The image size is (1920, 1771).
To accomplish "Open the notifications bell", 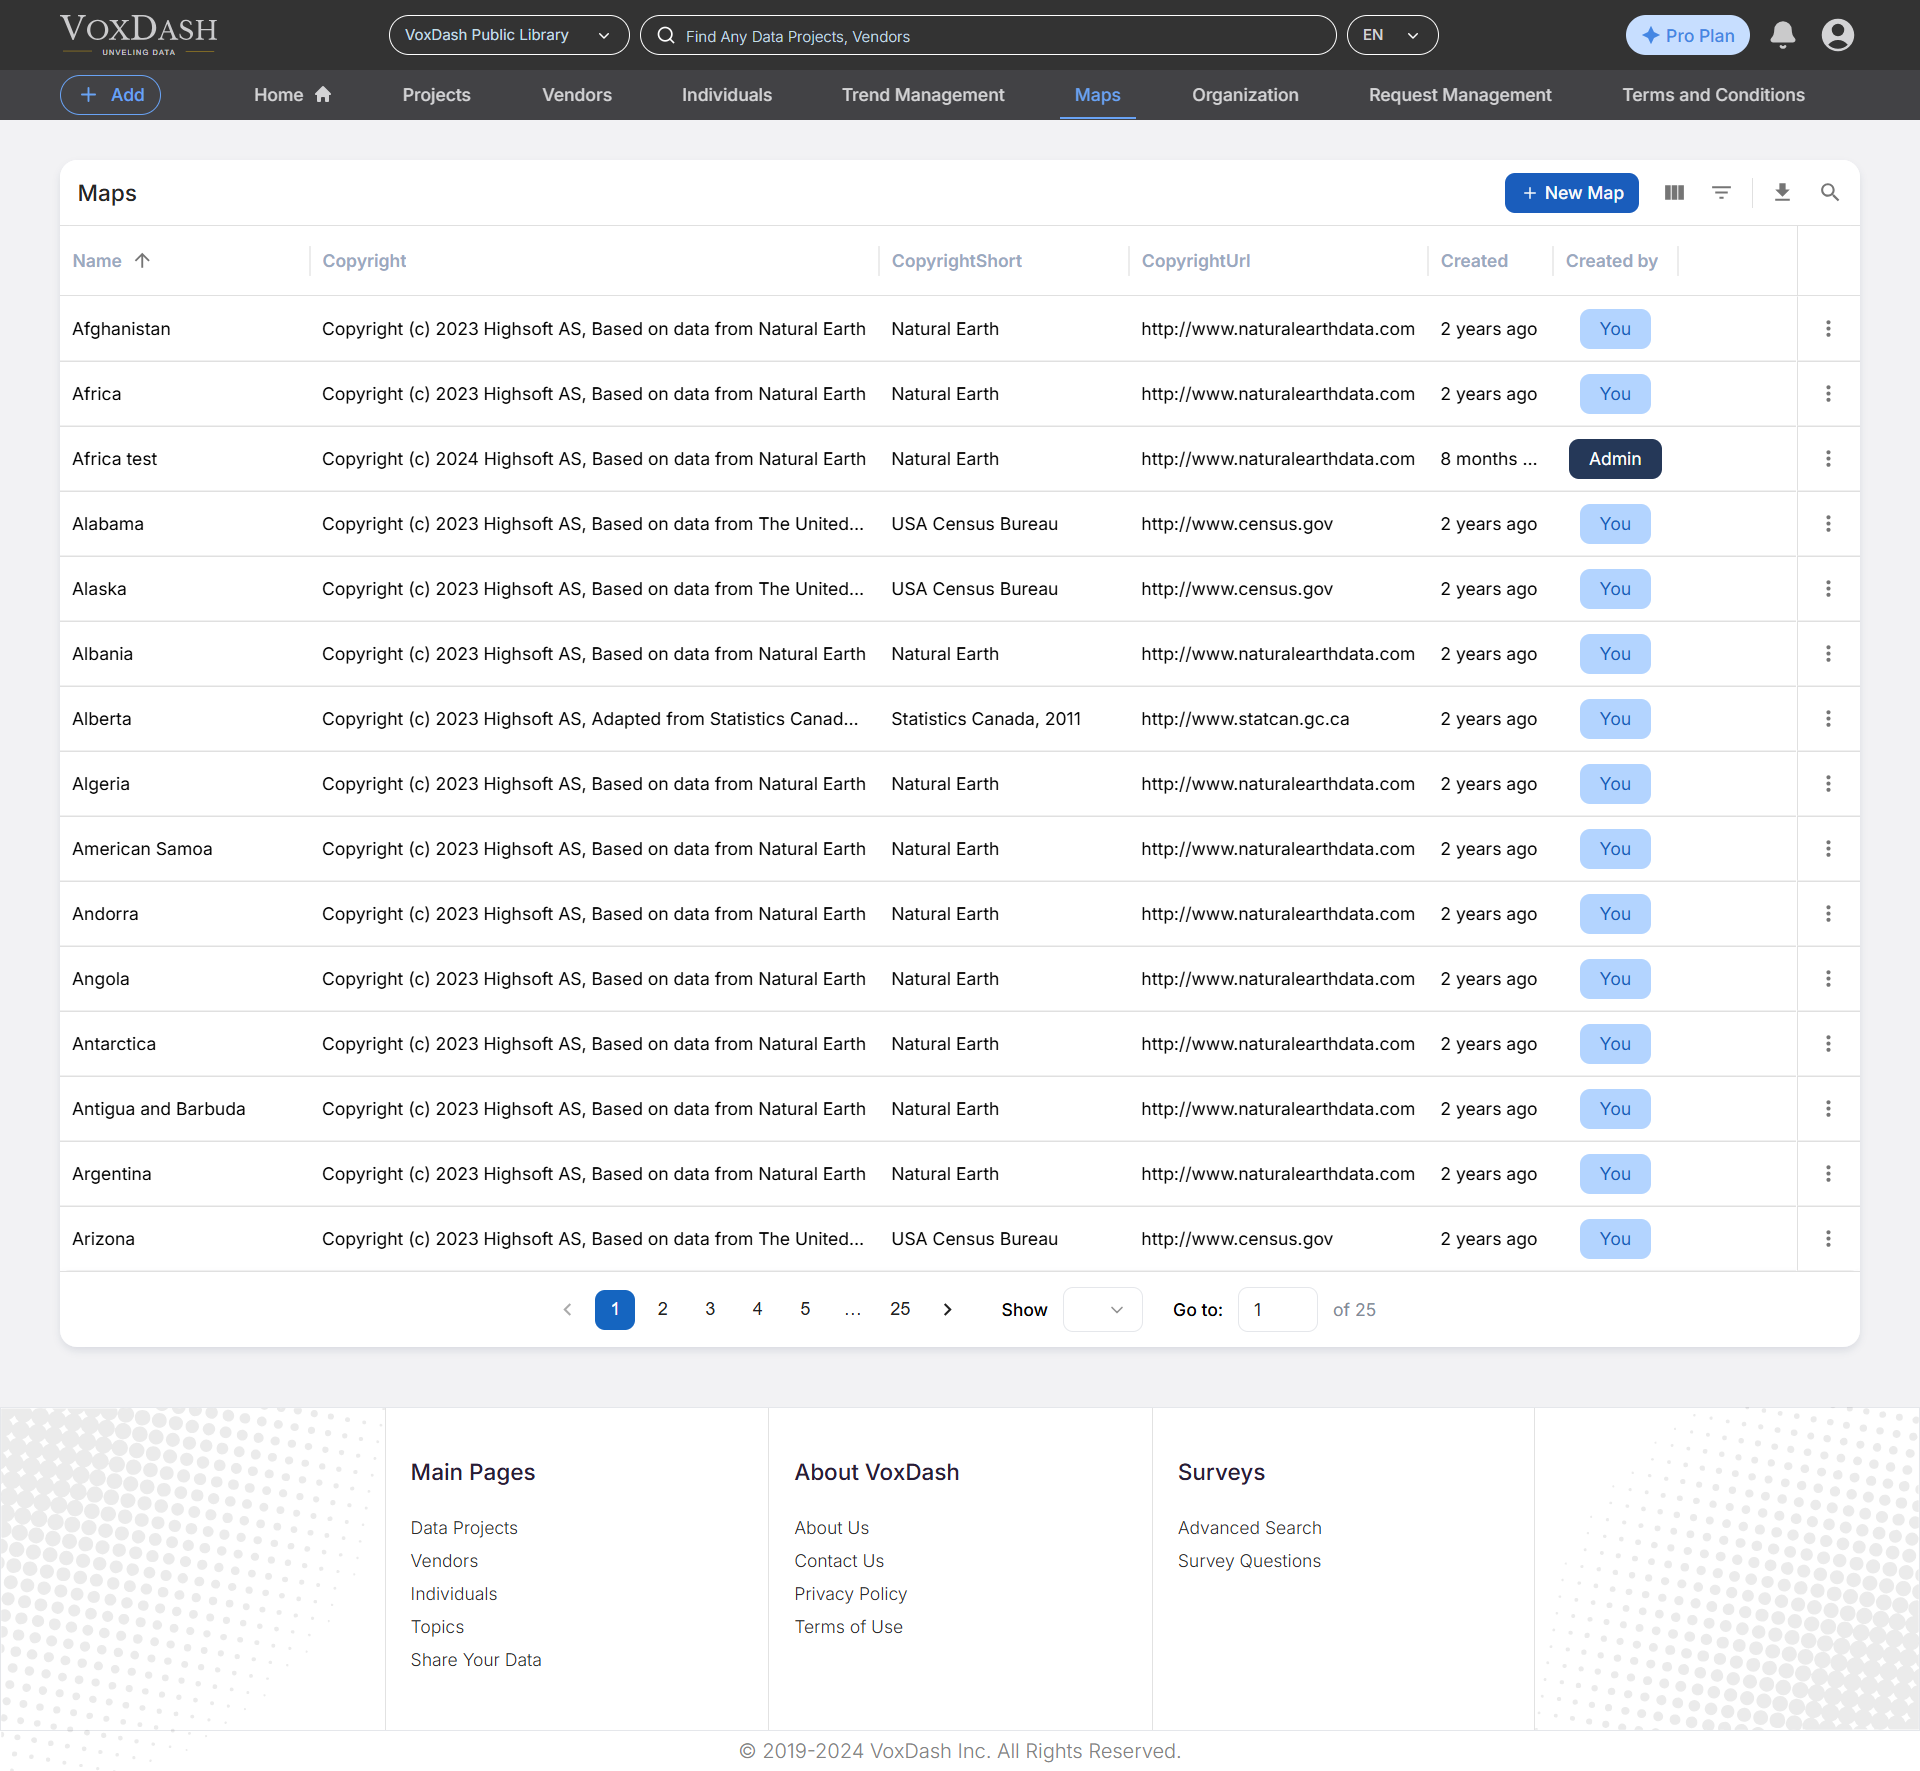I will [x=1782, y=35].
